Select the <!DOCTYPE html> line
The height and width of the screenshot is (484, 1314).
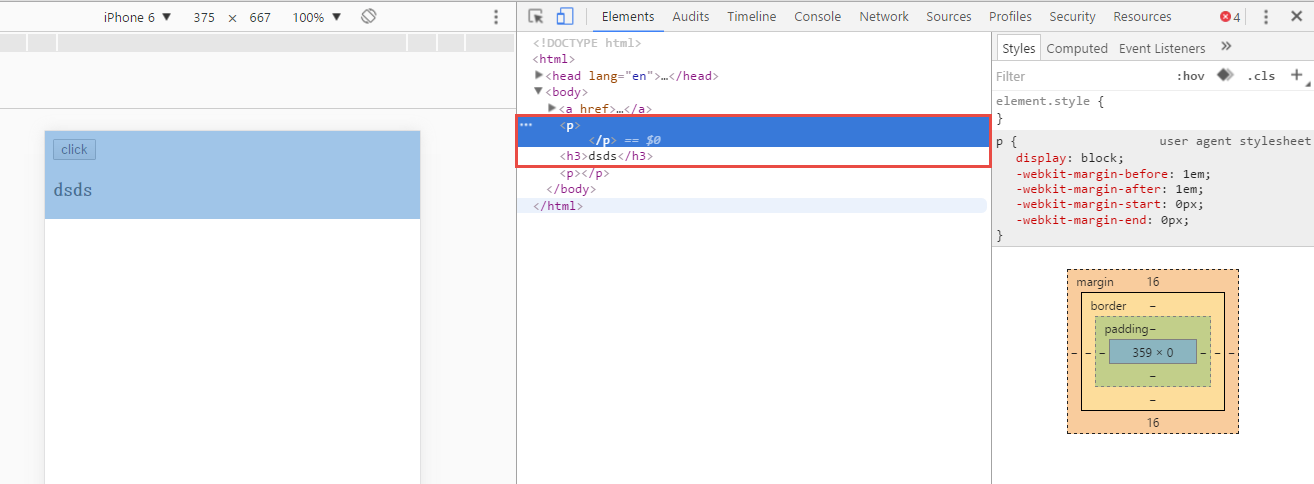587,43
